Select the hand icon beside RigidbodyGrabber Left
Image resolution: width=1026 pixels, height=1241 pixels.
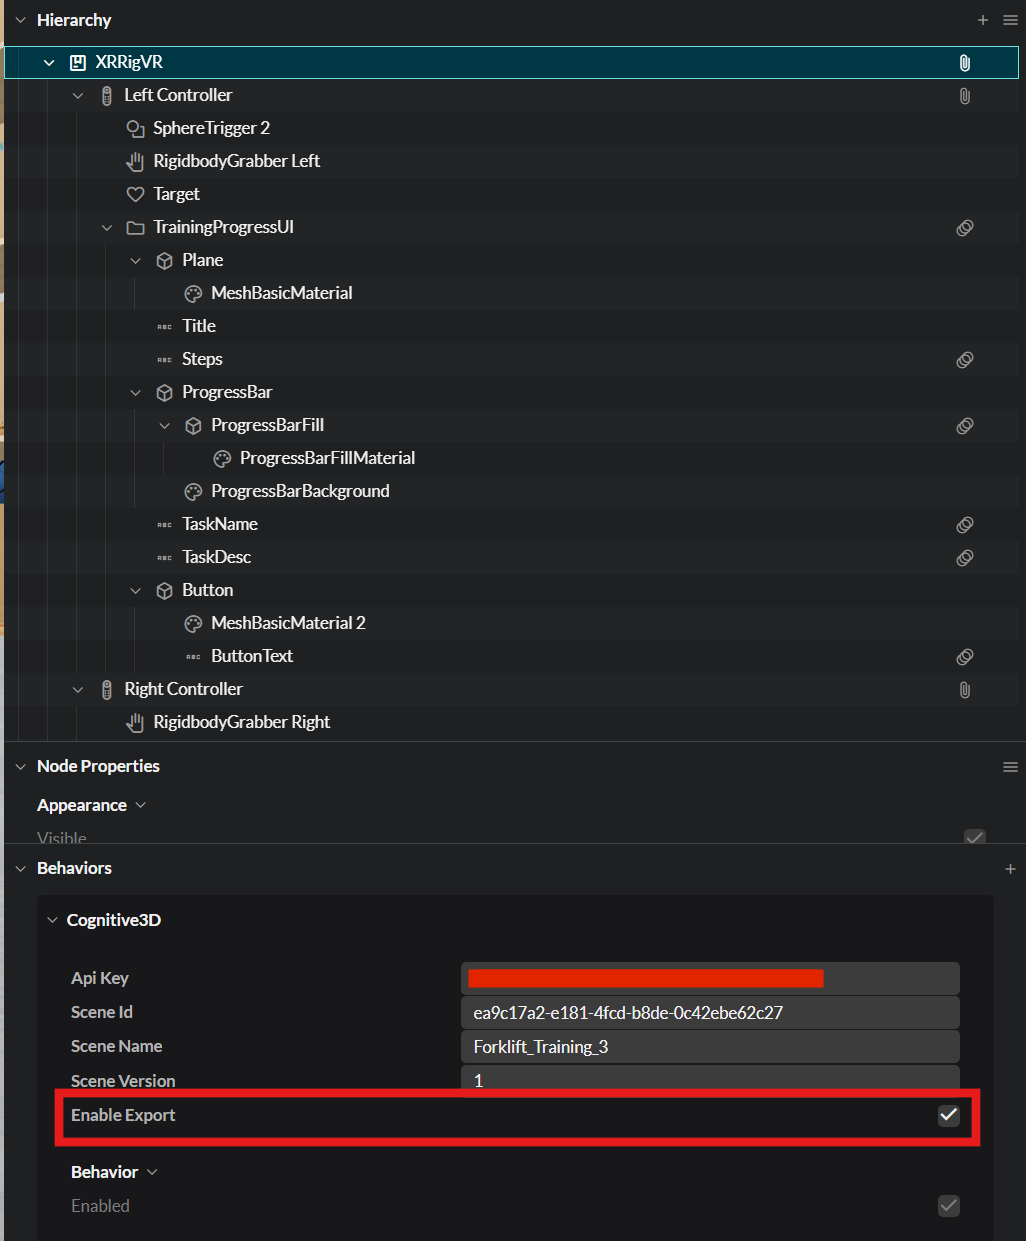135,161
